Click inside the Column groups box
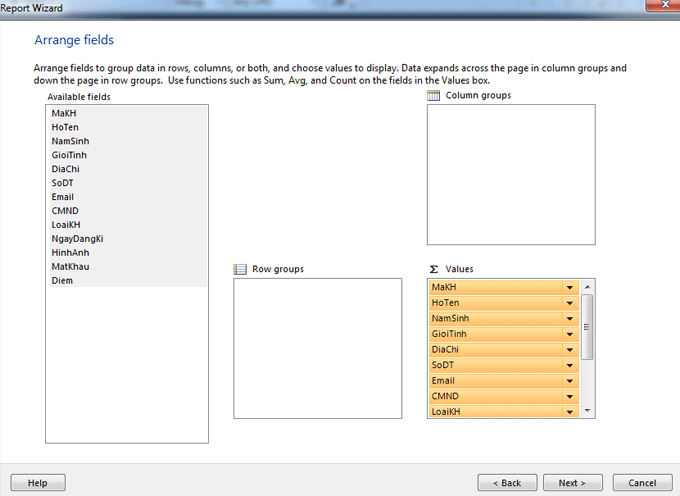The height and width of the screenshot is (496, 680). (511, 174)
